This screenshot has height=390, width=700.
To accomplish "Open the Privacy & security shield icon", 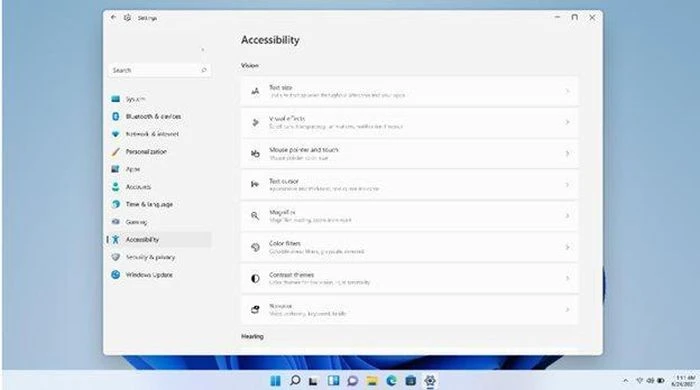I will pos(116,257).
